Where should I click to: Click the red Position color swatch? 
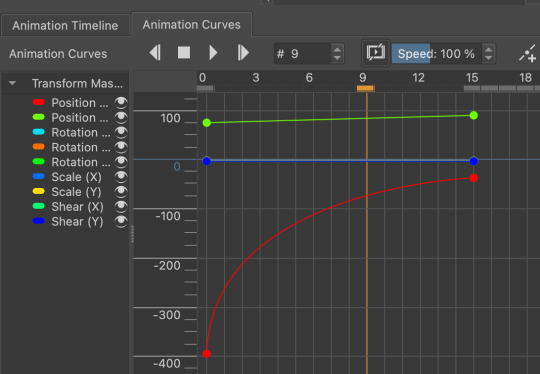(39, 102)
